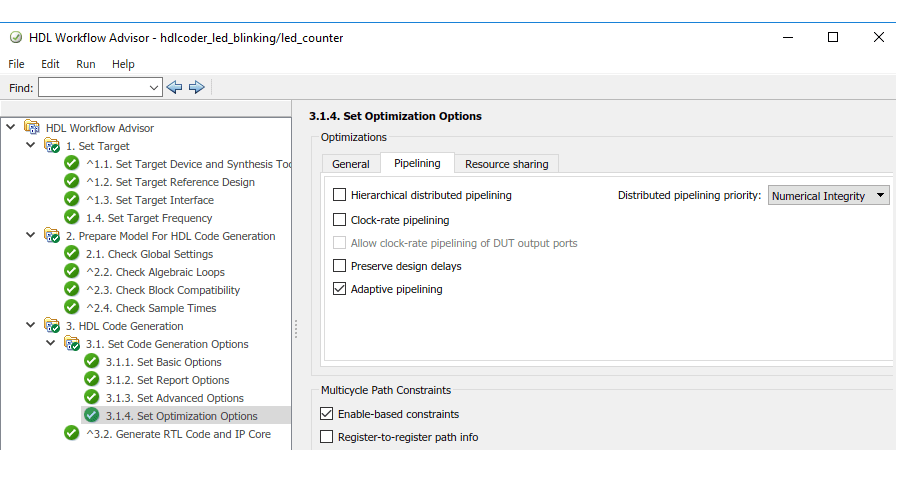This screenshot has height=489, width=897.
Task: Click the green check icon for Set Target Frequency
Action: [x=72, y=218]
